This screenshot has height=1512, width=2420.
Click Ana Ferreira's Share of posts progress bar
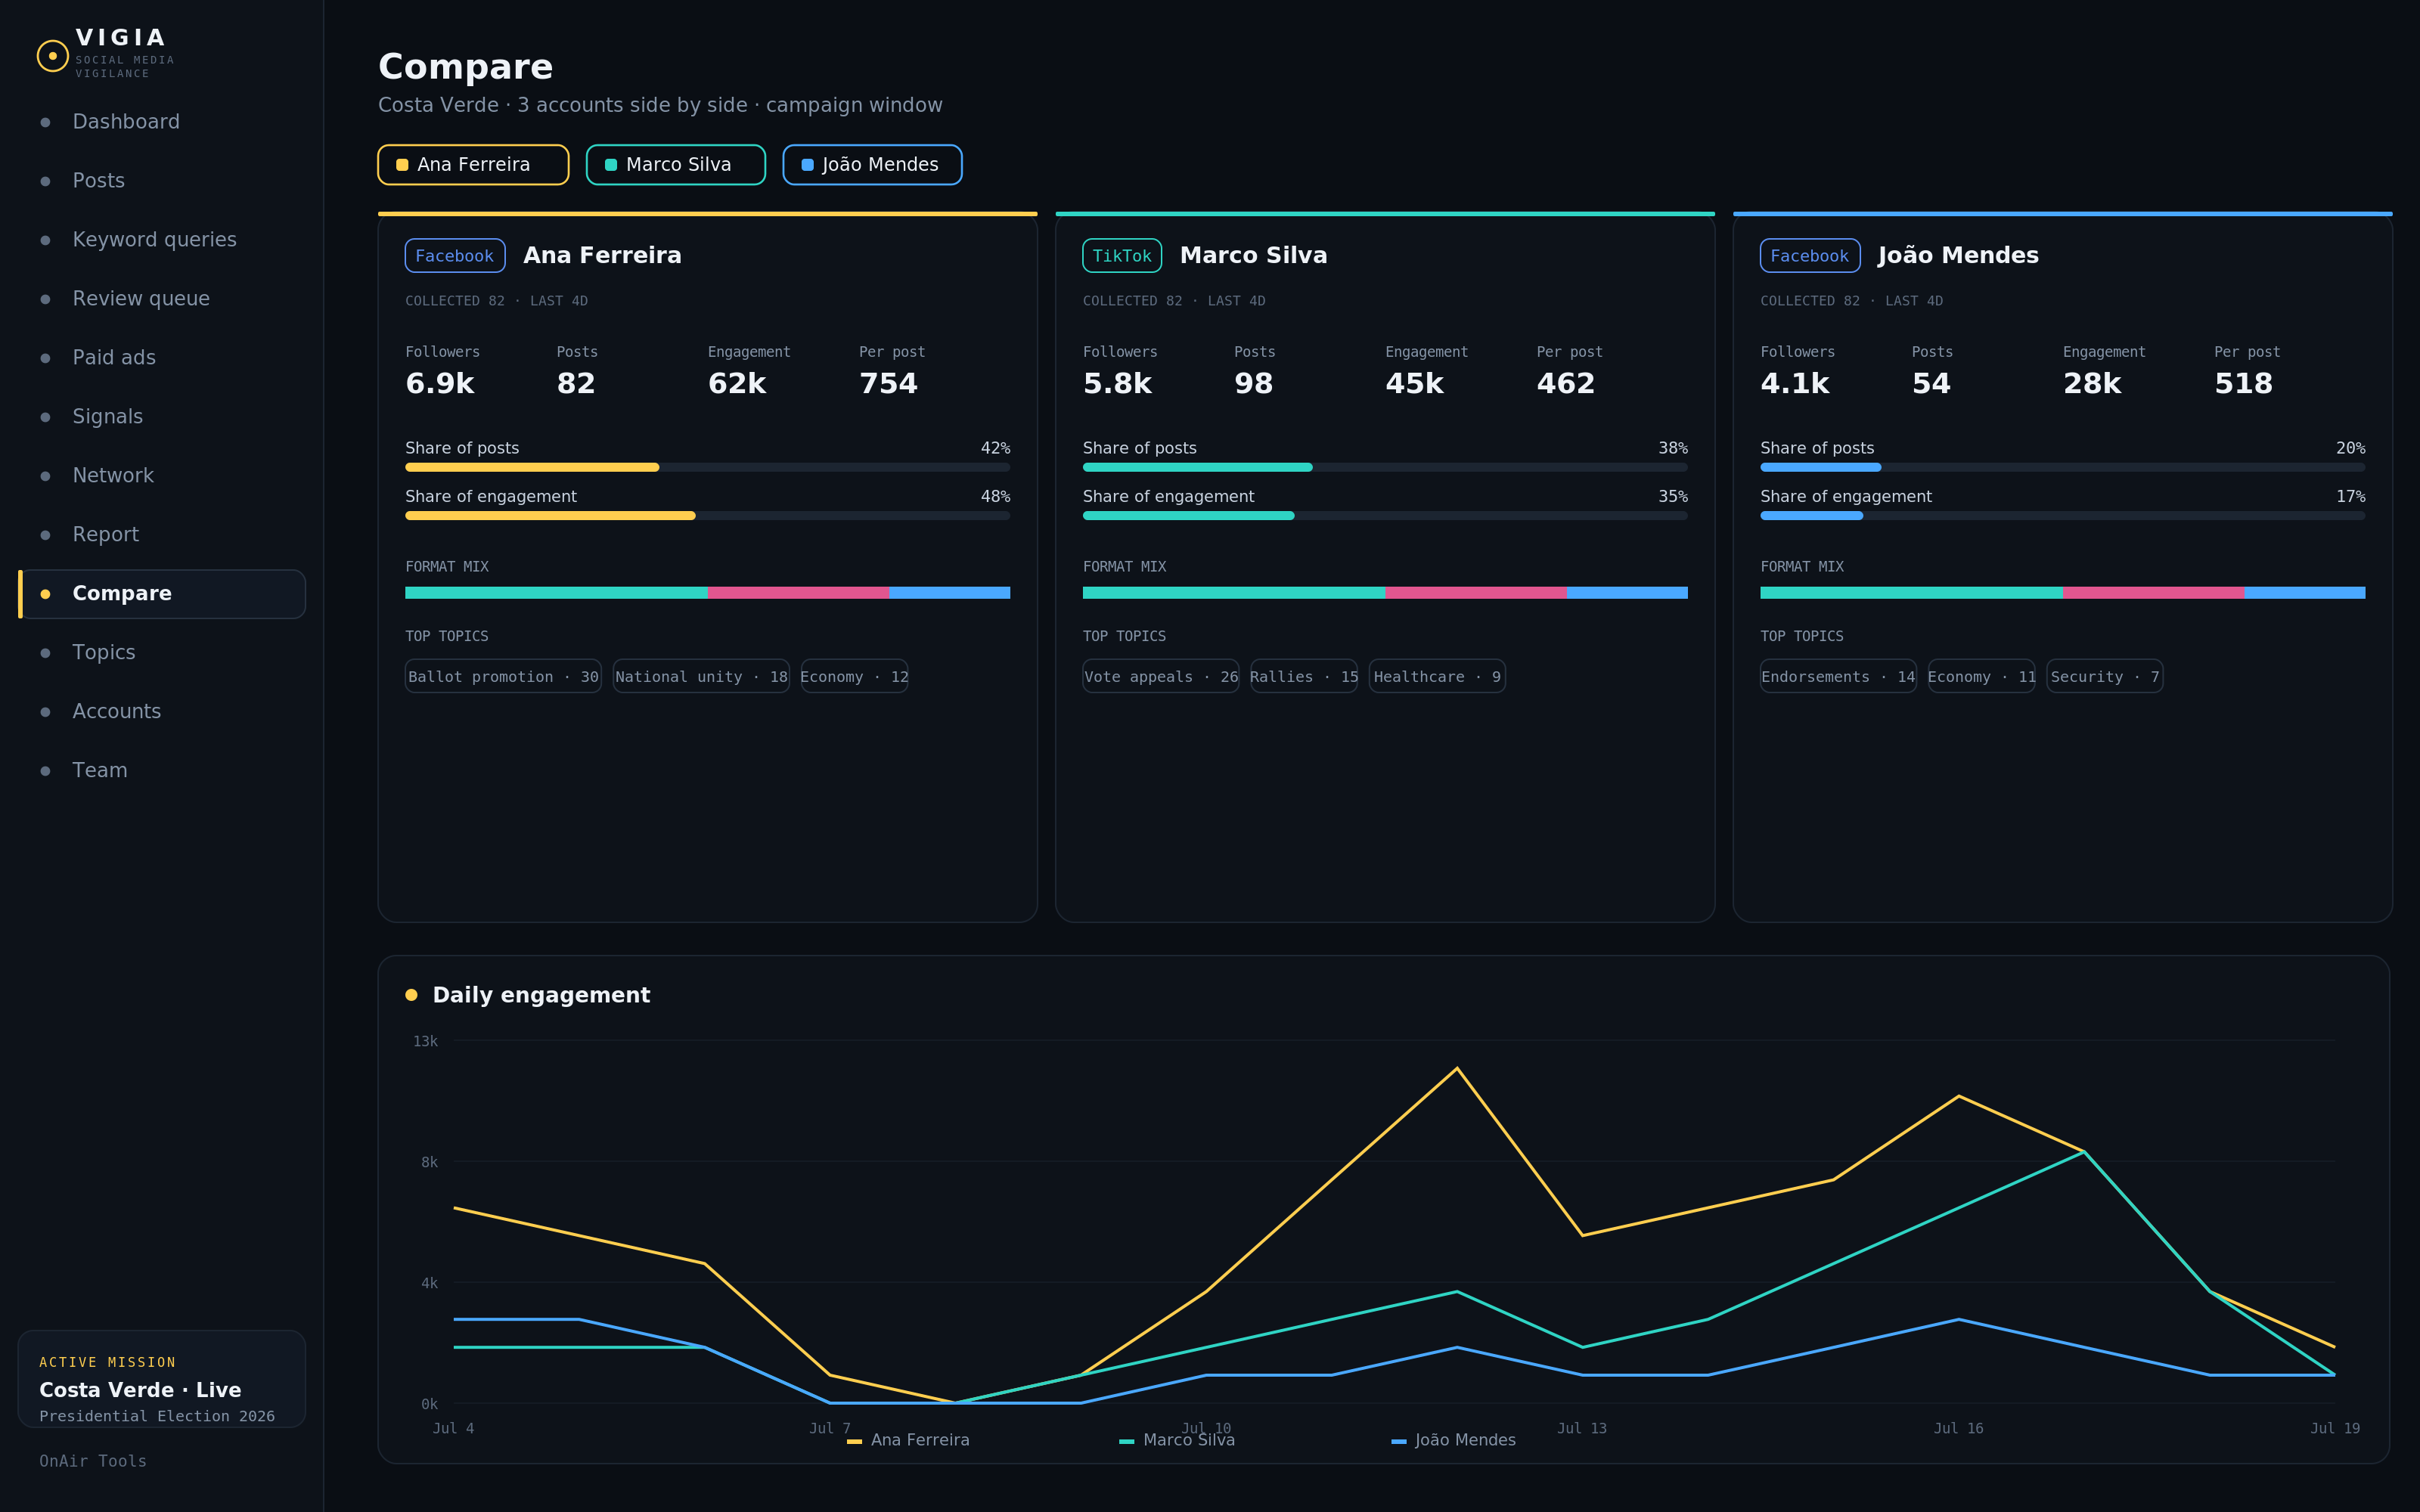pyautogui.click(x=707, y=467)
